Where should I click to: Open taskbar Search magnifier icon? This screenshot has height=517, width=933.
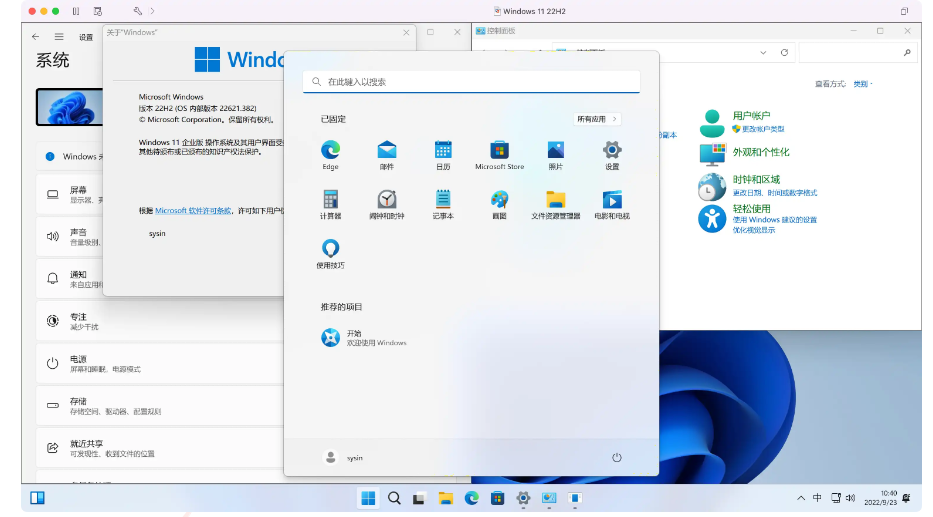click(394, 498)
